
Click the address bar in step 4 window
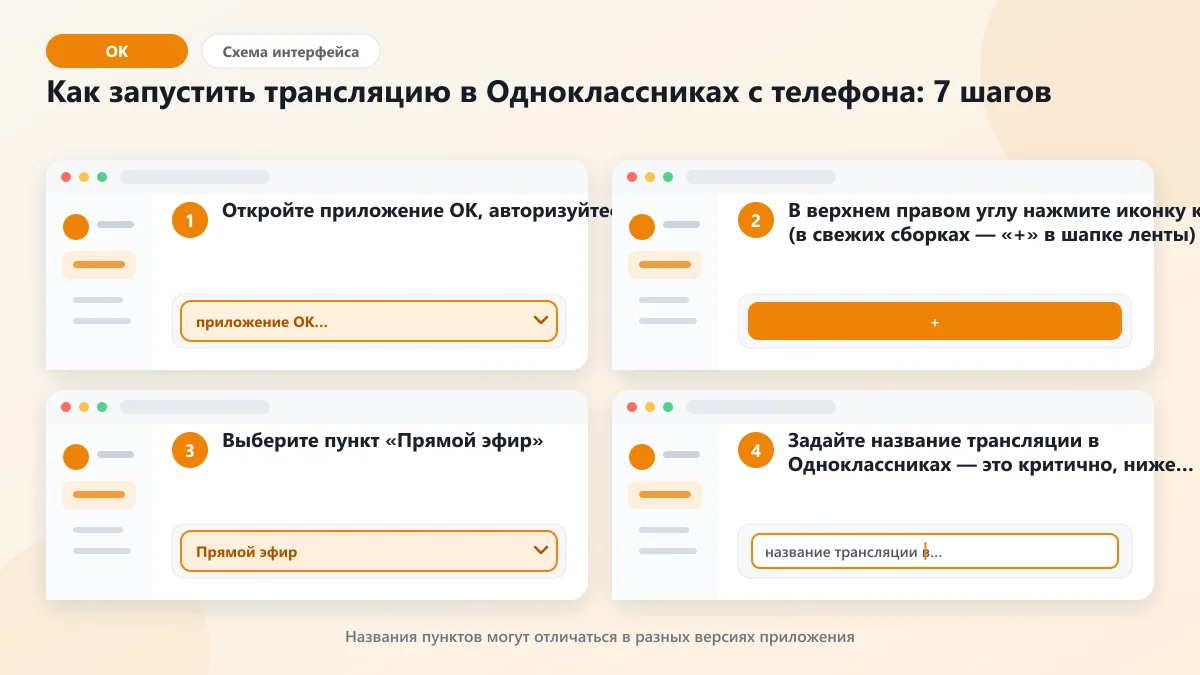[x=761, y=407]
